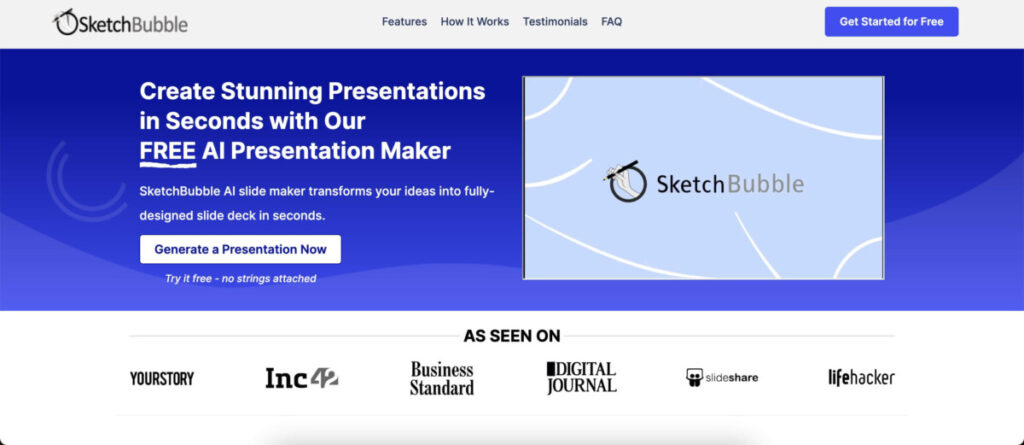Click the Business Standard logo

coord(442,378)
